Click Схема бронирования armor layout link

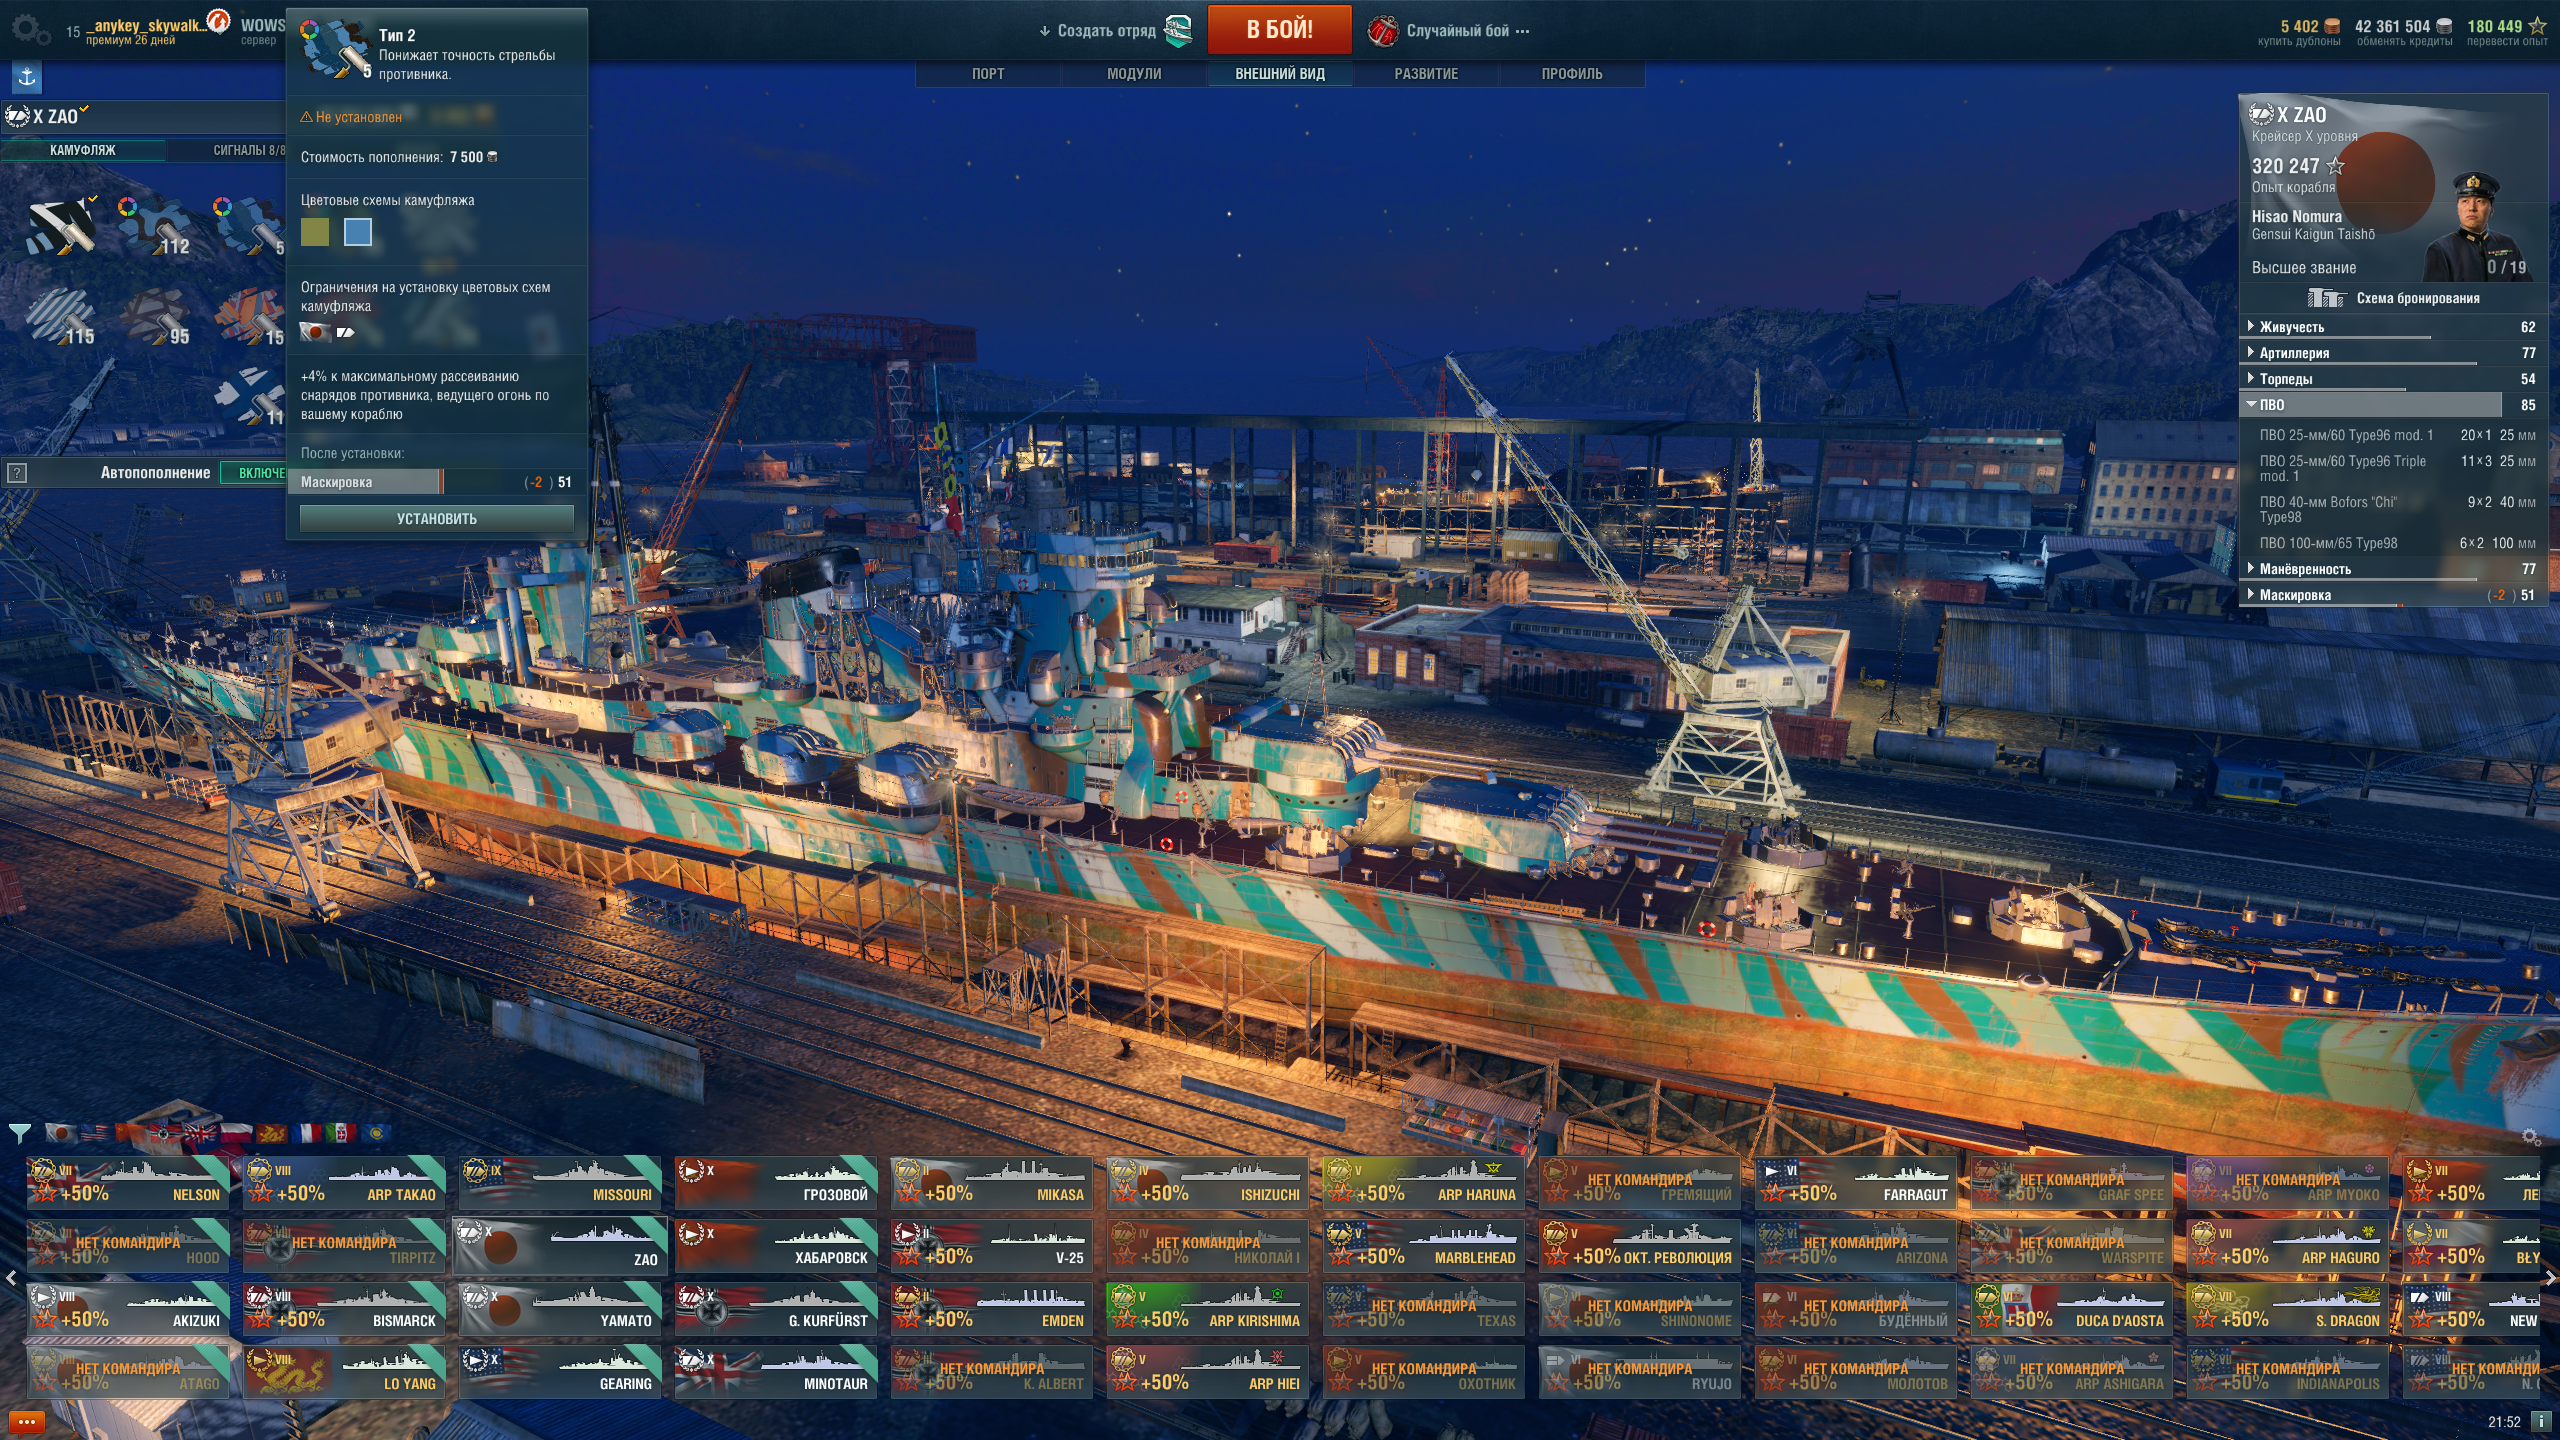pyautogui.click(x=2418, y=298)
